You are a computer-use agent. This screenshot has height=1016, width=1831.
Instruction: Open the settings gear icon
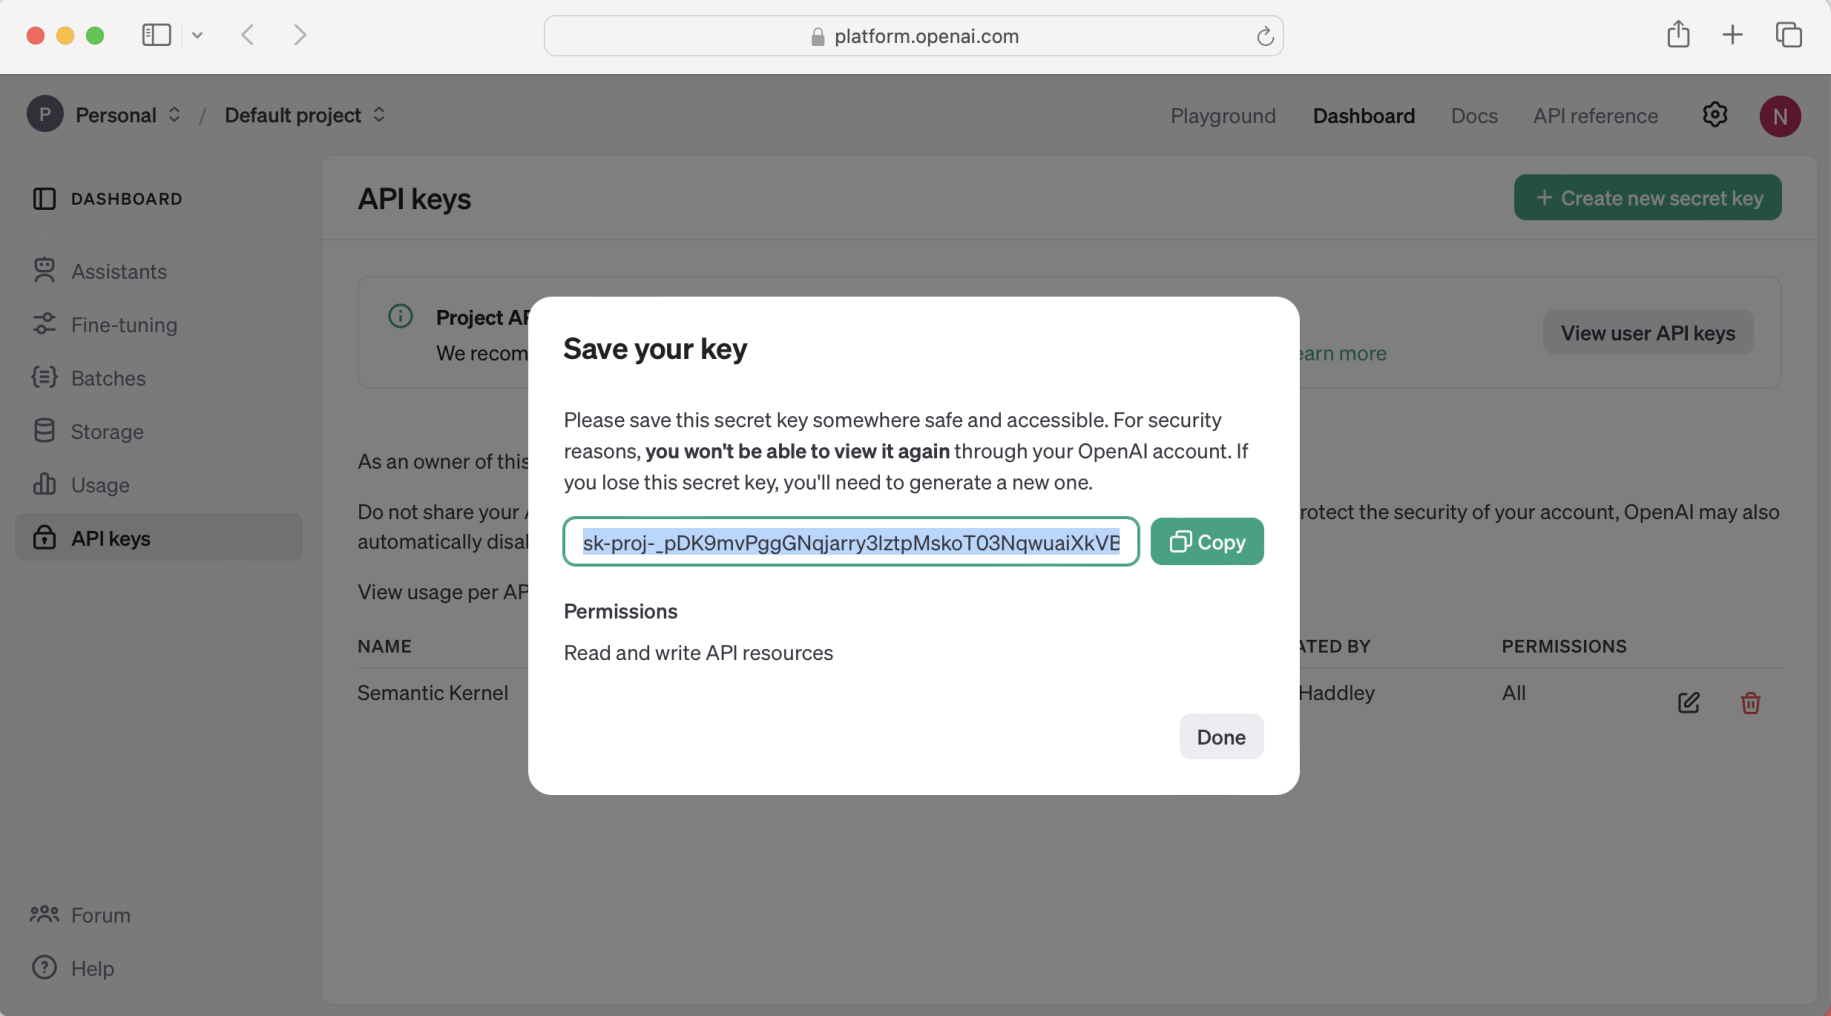pyautogui.click(x=1714, y=115)
